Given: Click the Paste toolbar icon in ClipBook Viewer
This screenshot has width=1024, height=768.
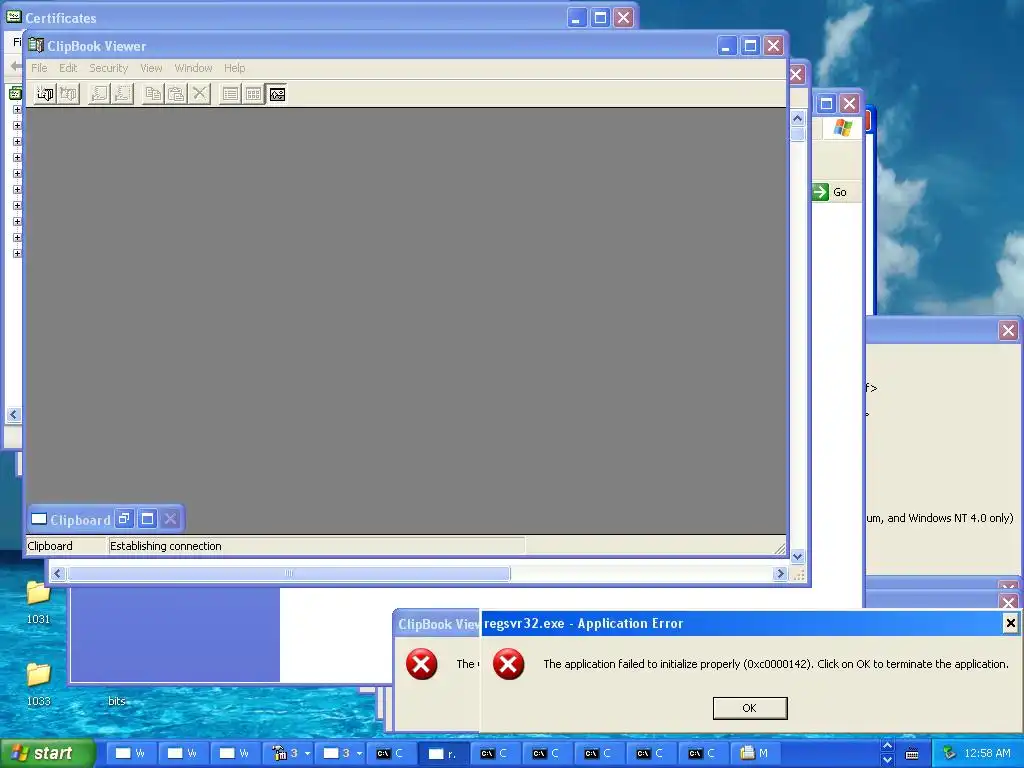Looking at the screenshot, I should tap(176, 94).
